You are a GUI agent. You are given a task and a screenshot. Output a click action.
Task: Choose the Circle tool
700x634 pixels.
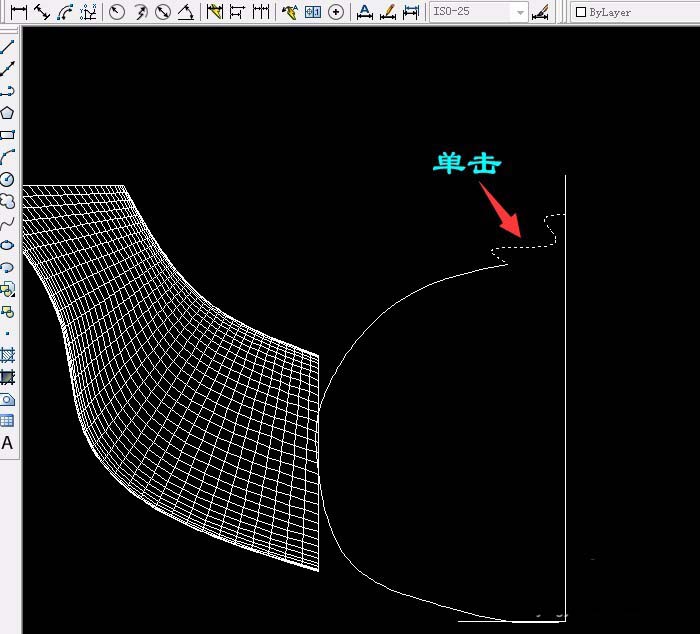pyautogui.click(x=7, y=179)
